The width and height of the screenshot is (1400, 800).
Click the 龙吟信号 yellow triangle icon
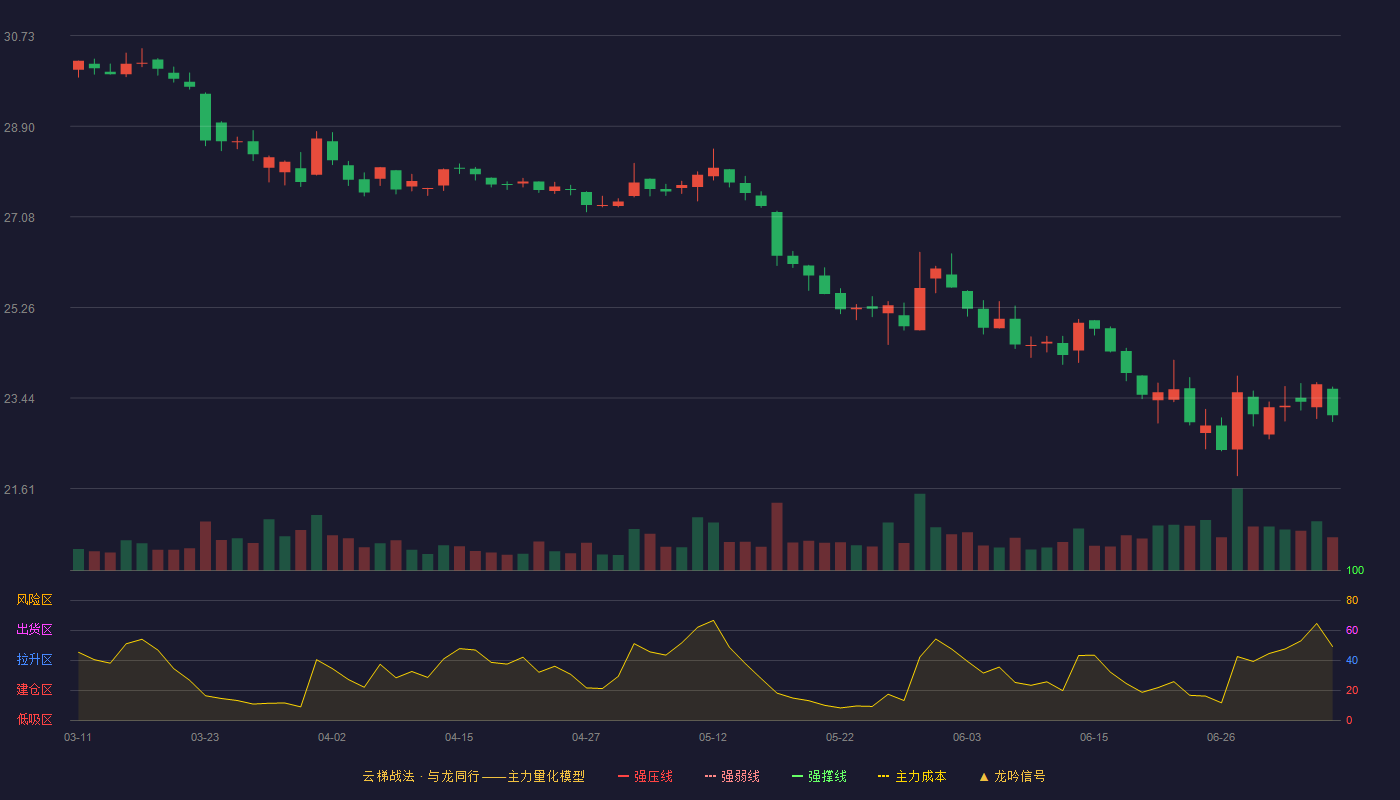point(983,776)
